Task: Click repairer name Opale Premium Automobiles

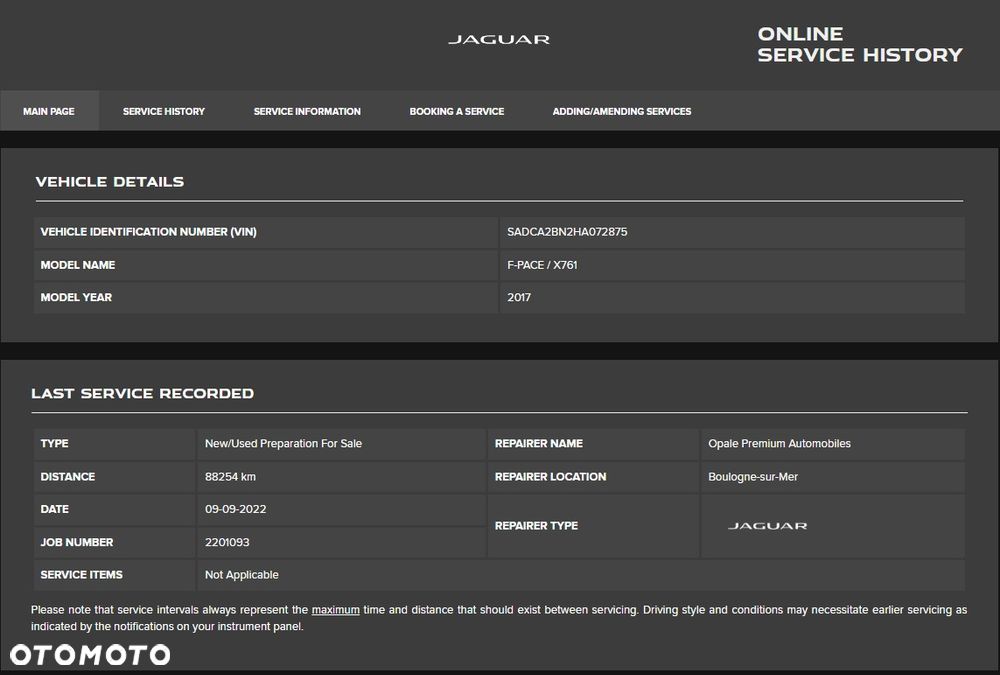Action: 779,443
